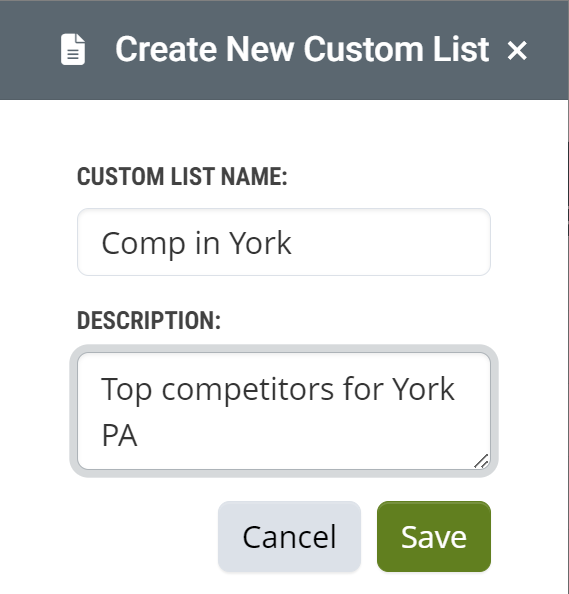Click the CUSTOM LIST NAME label

tap(182, 177)
